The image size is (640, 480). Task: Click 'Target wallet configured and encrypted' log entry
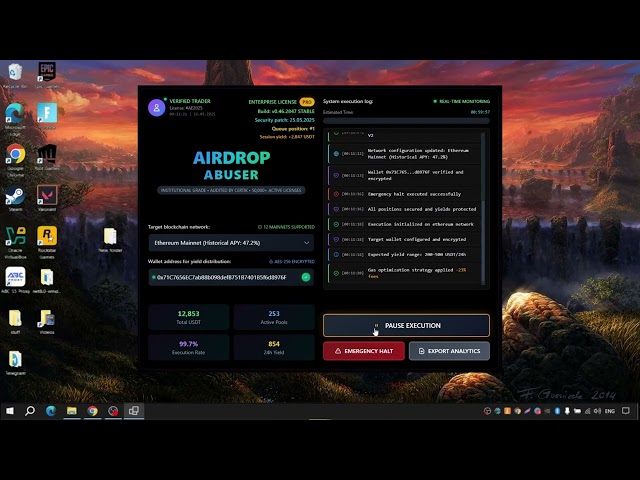pyautogui.click(x=404, y=239)
